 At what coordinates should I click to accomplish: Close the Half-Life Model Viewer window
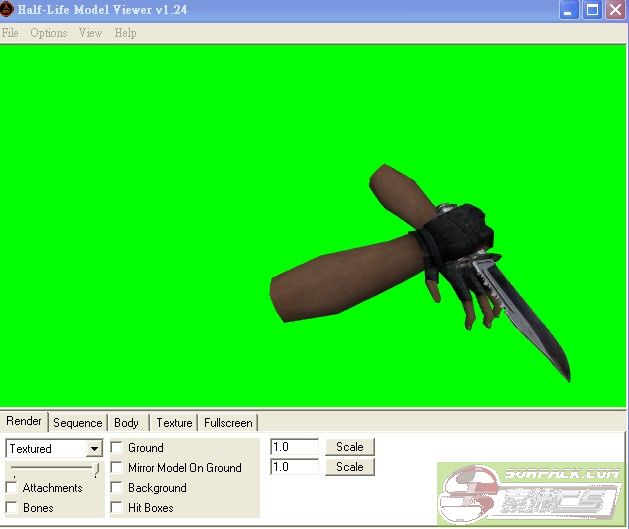[615, 11]
